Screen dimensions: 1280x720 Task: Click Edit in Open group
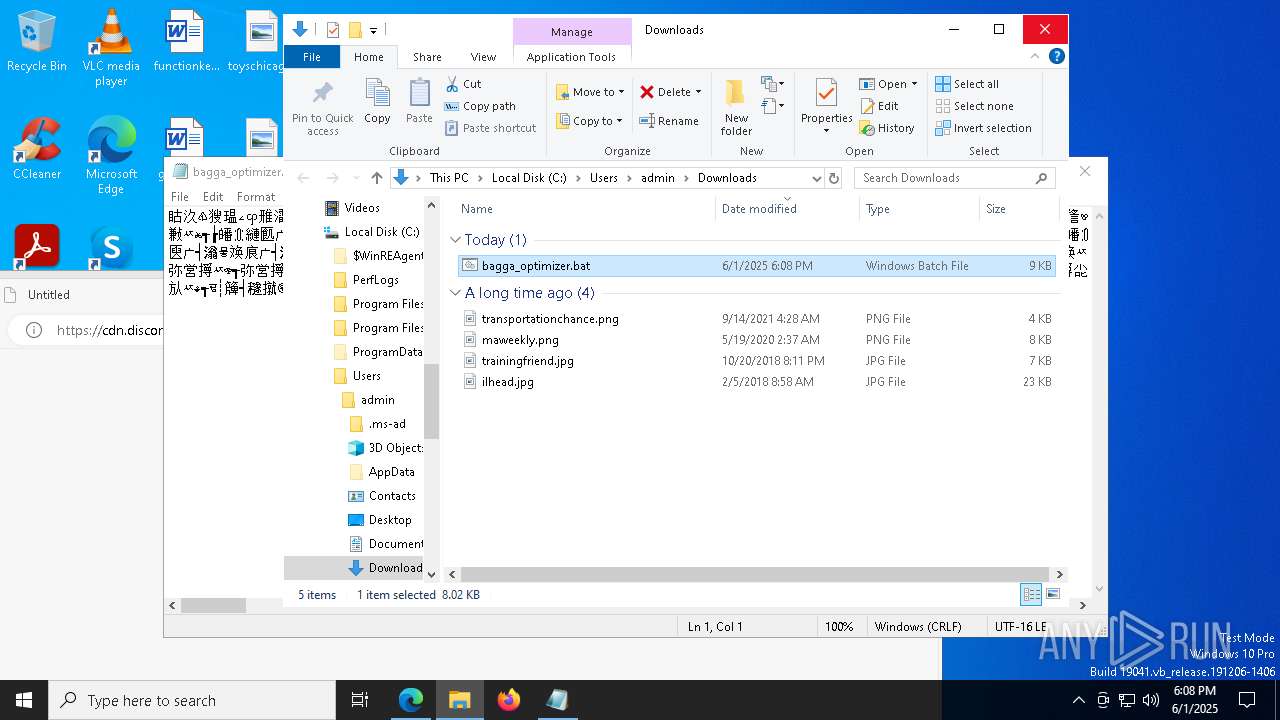click(x=879, y=106)
